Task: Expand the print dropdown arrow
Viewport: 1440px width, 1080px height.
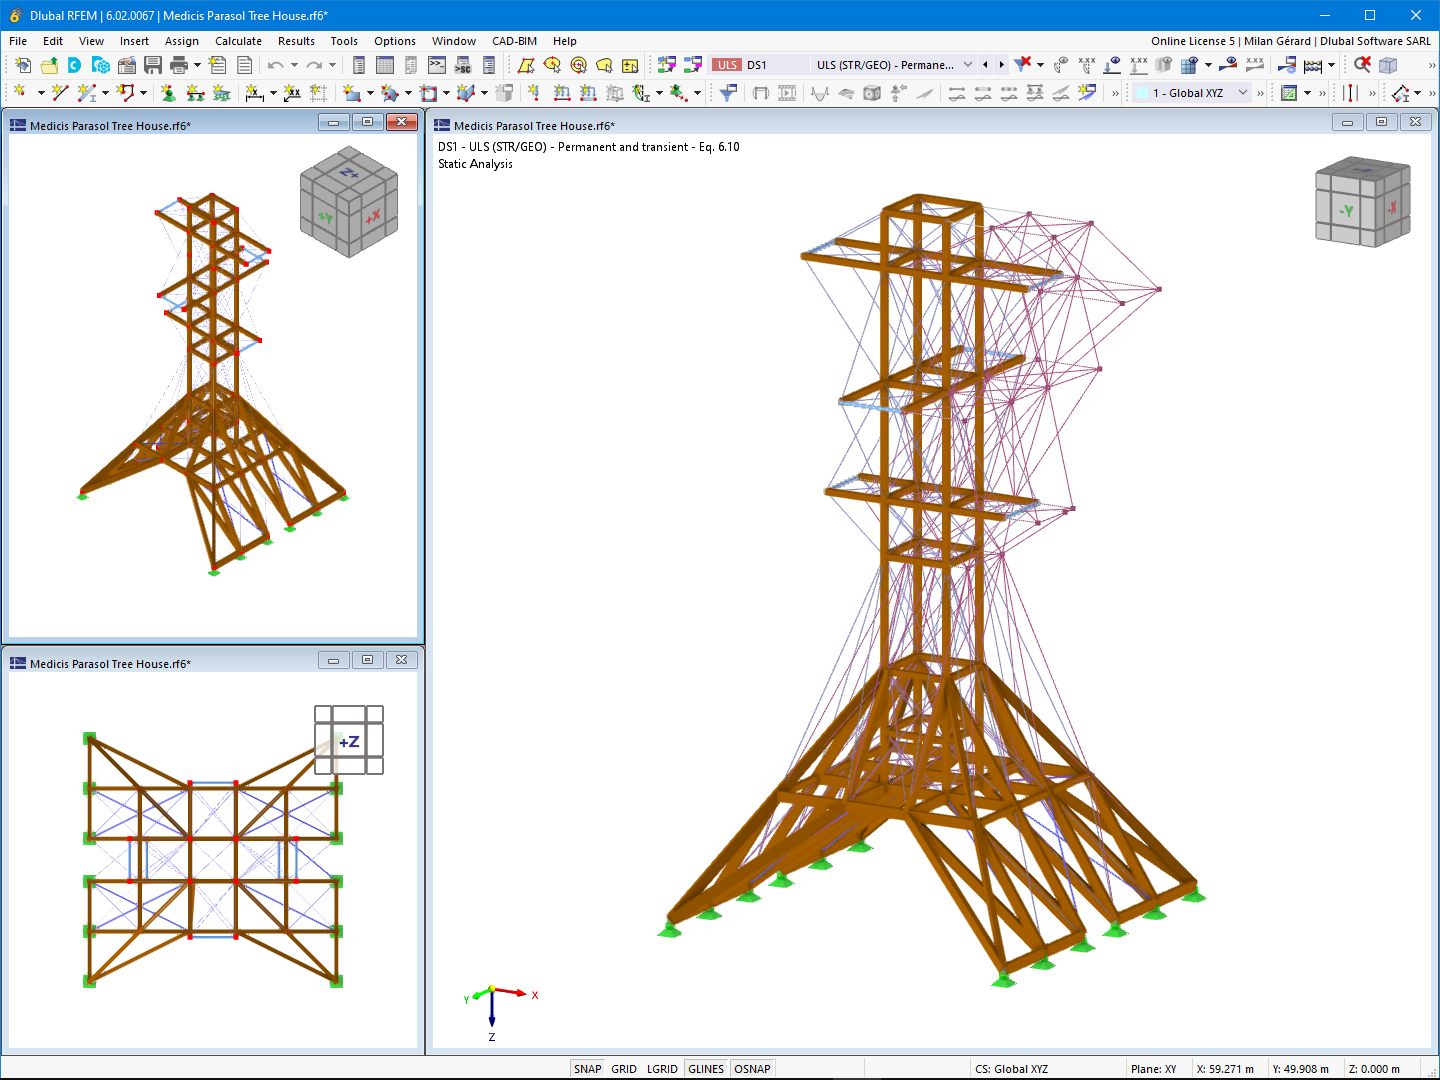Action: pos(196,64)
